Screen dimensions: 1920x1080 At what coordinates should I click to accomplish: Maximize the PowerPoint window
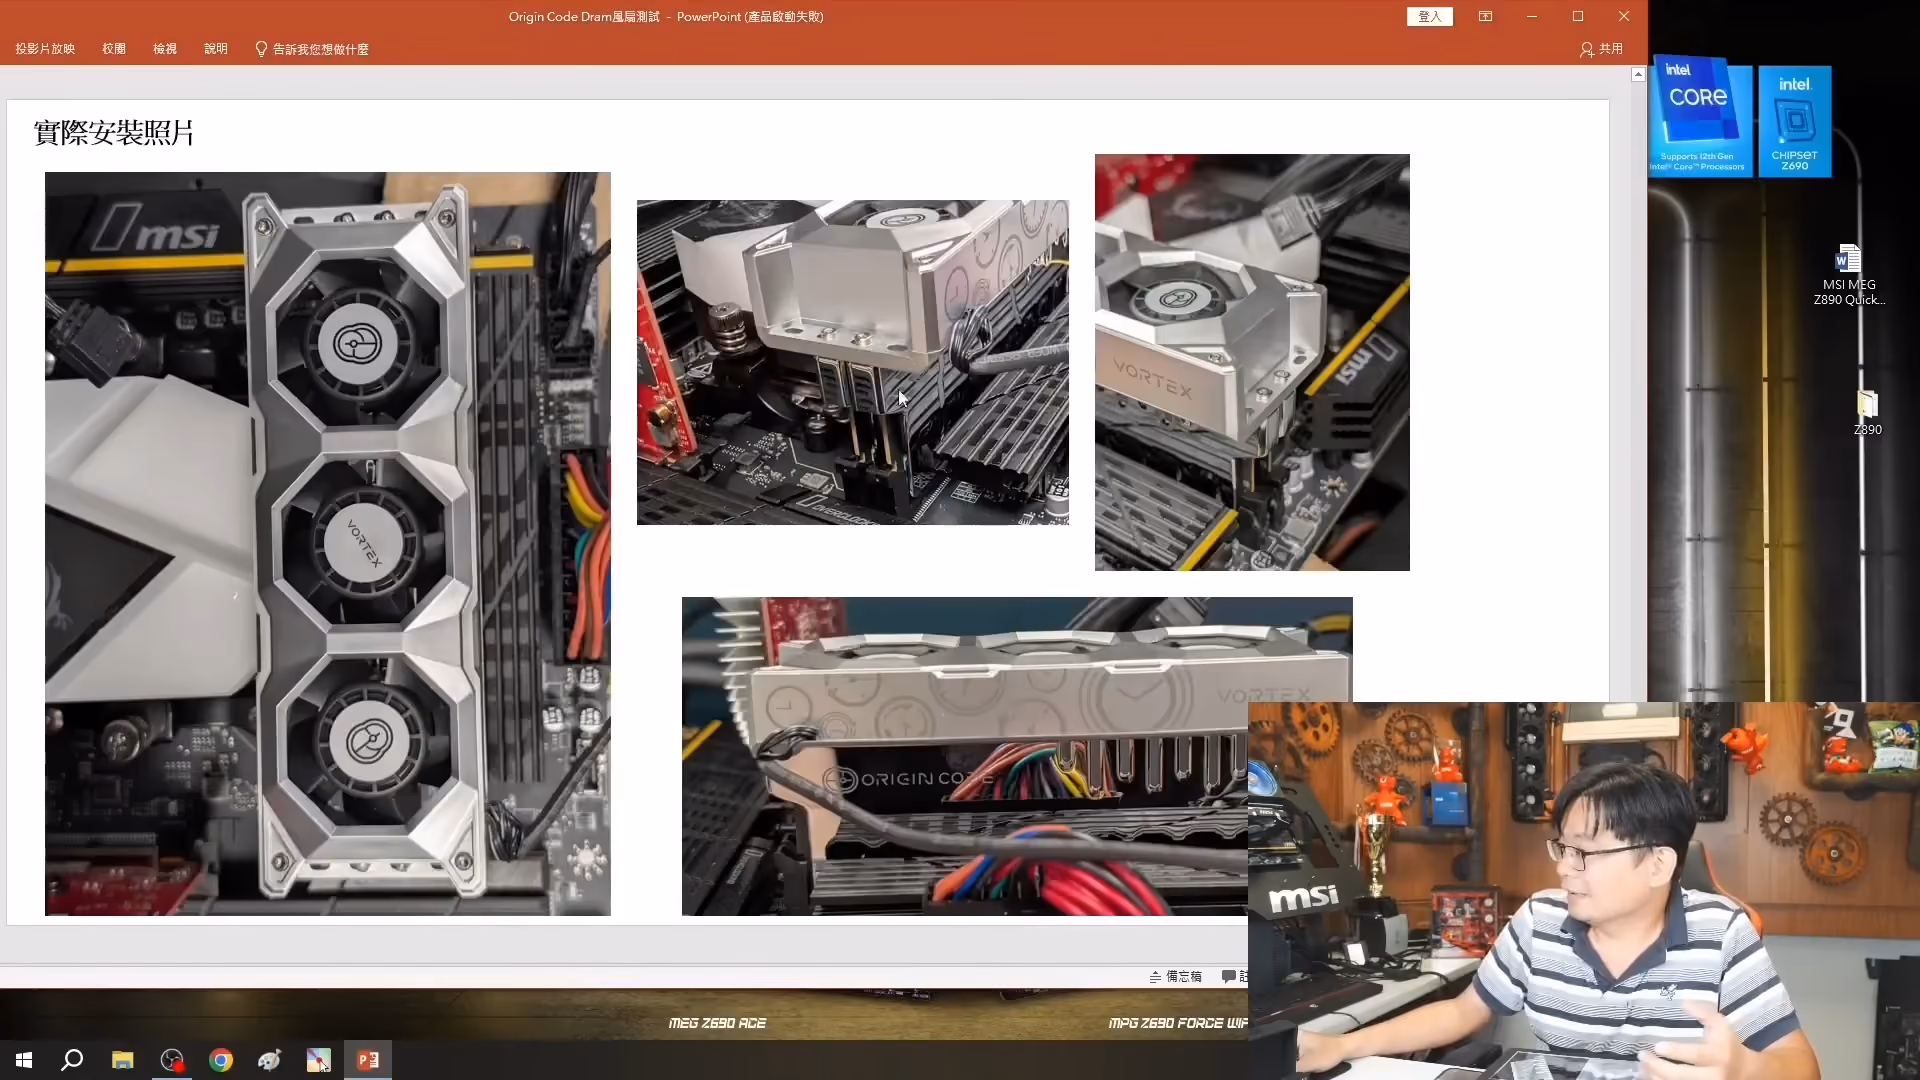[1578, 17]
